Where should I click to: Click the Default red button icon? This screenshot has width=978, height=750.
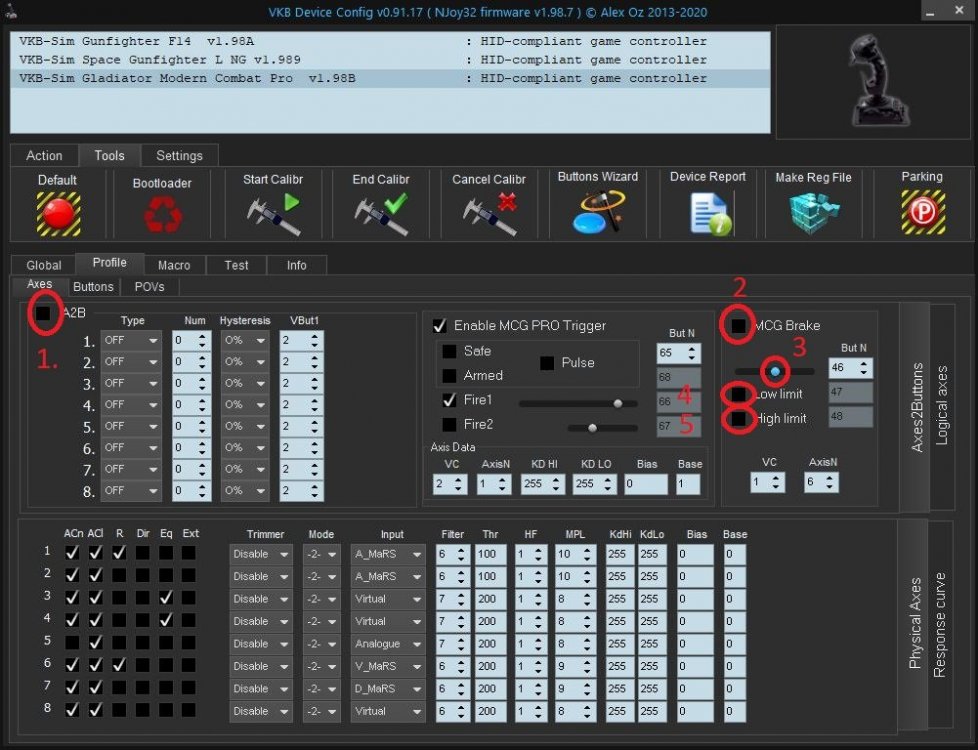(x=58, y=212)
